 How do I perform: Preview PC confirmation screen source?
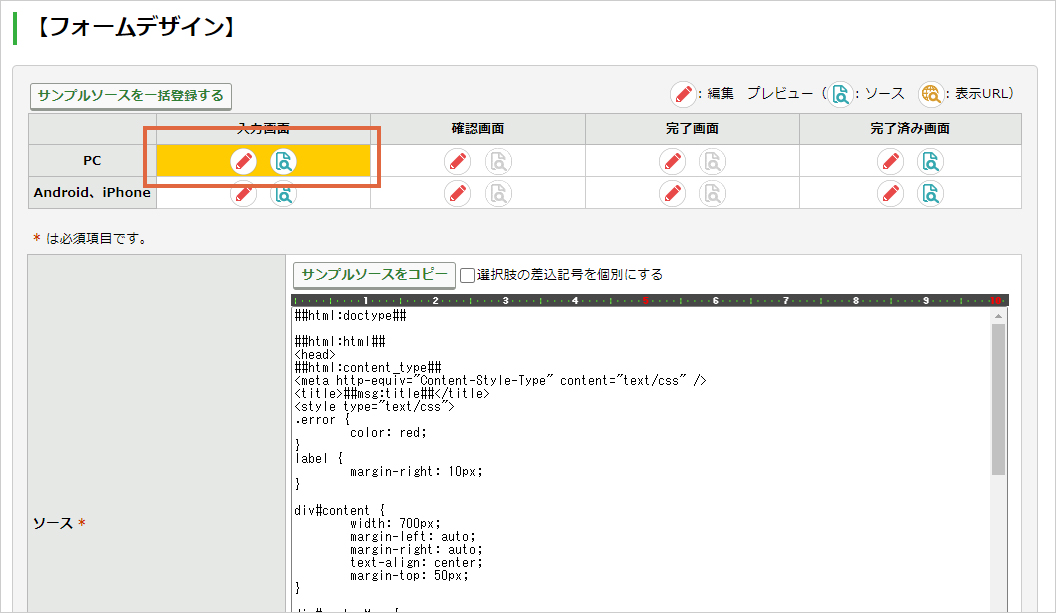(498, 162)
